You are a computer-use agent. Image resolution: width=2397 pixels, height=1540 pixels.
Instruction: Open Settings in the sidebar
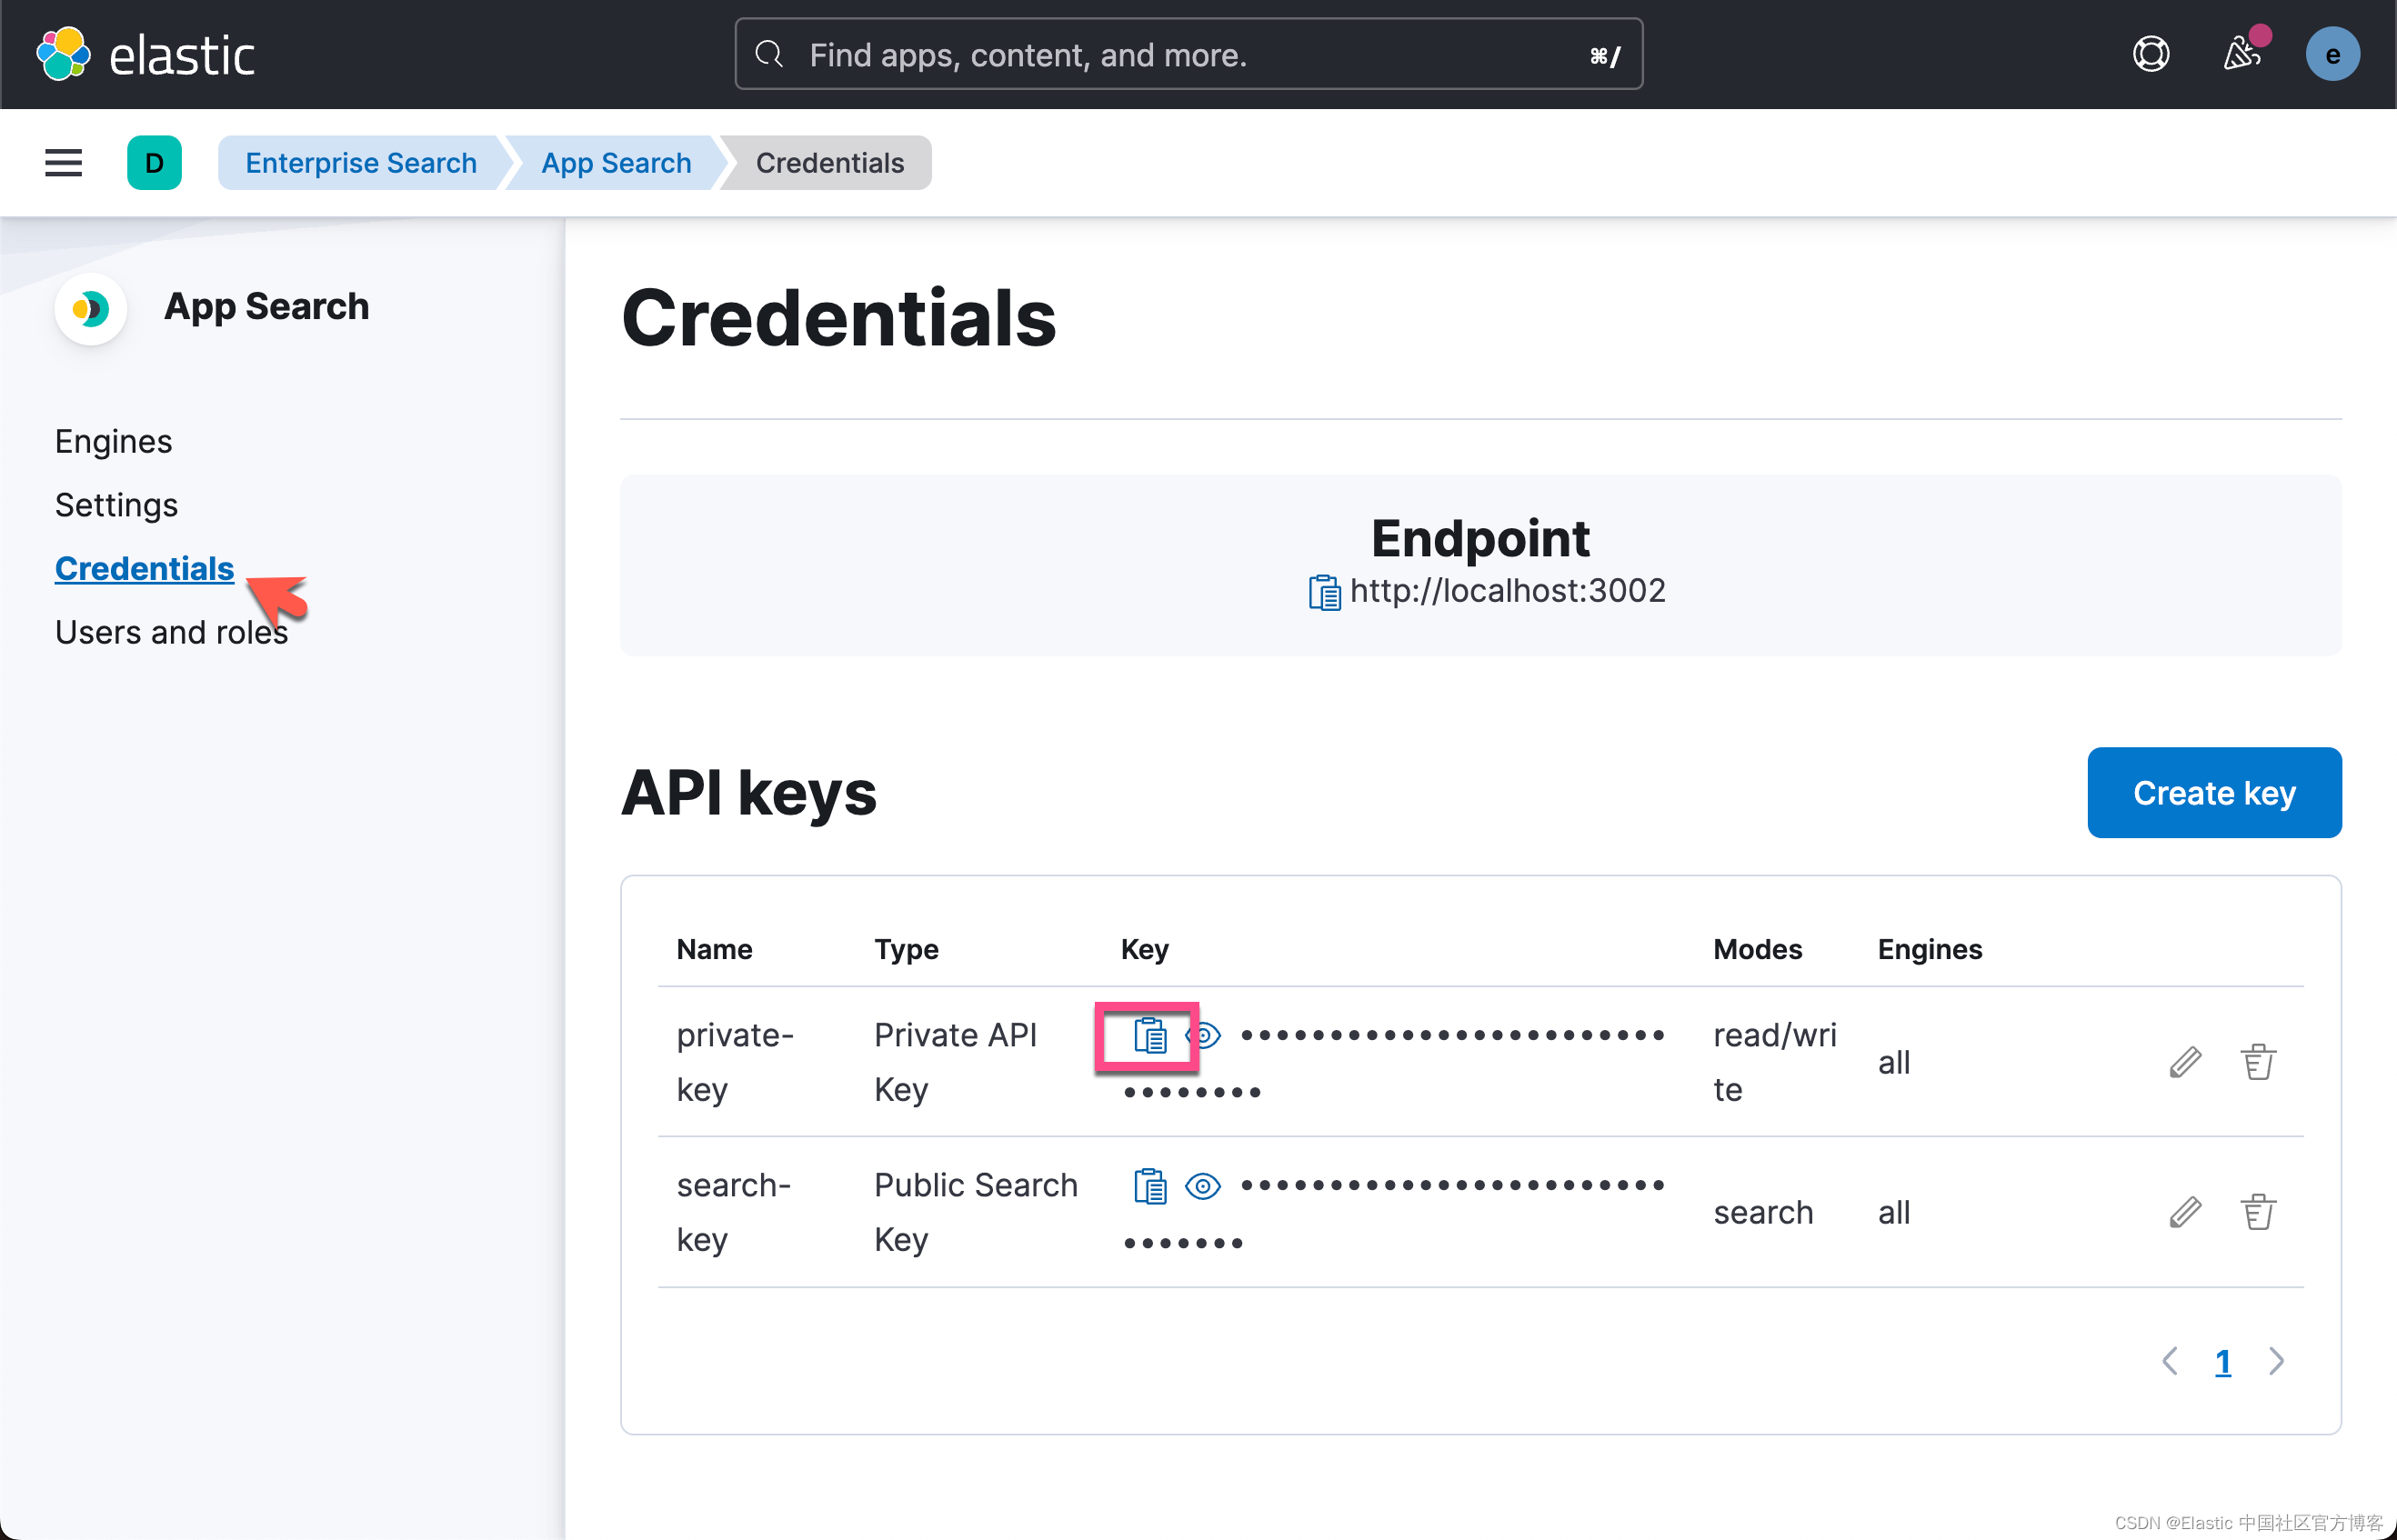tap(116, 505)
